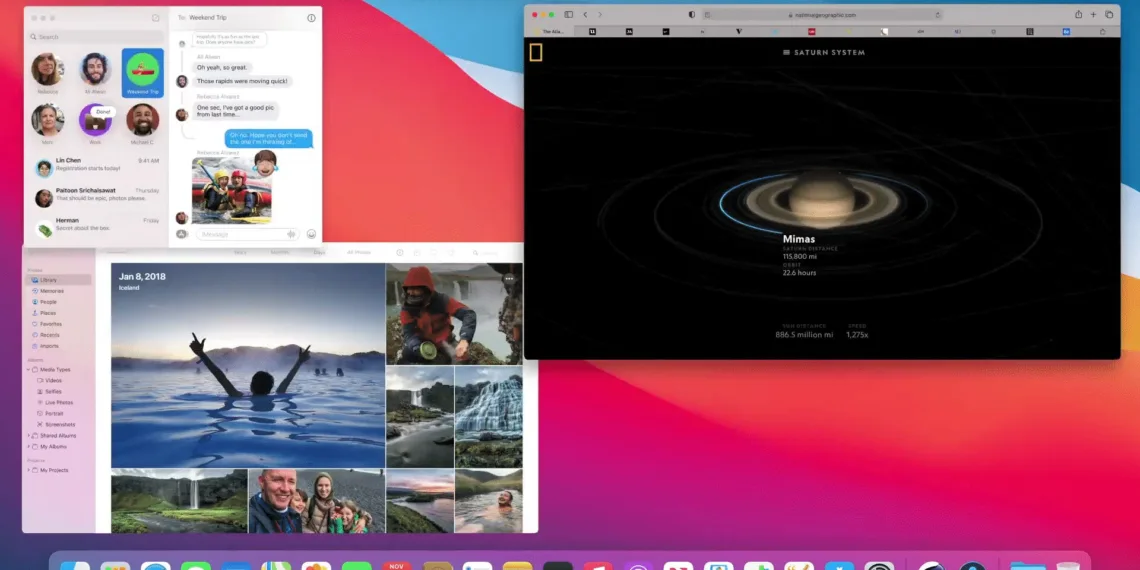
Task: Switch to the All Photos view
Action: pos(358,252)
